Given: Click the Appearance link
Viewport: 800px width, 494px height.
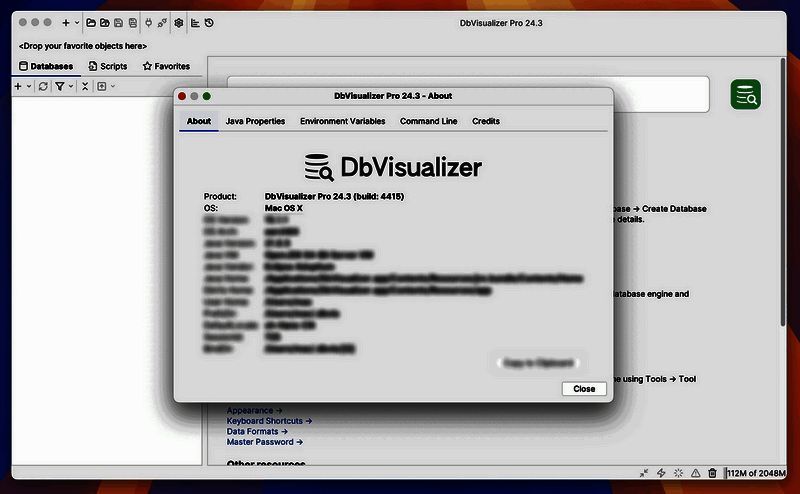Looking at the screenshot, I should pyautogui.click(x=255, y=410).
